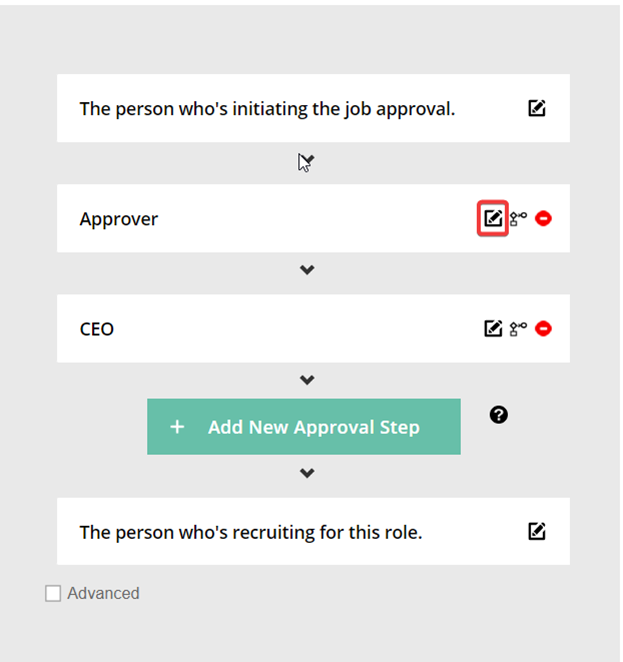Edit the Approver step
Image resolution: width=623 pixels, height=662 pixels.
click(493, 218)
